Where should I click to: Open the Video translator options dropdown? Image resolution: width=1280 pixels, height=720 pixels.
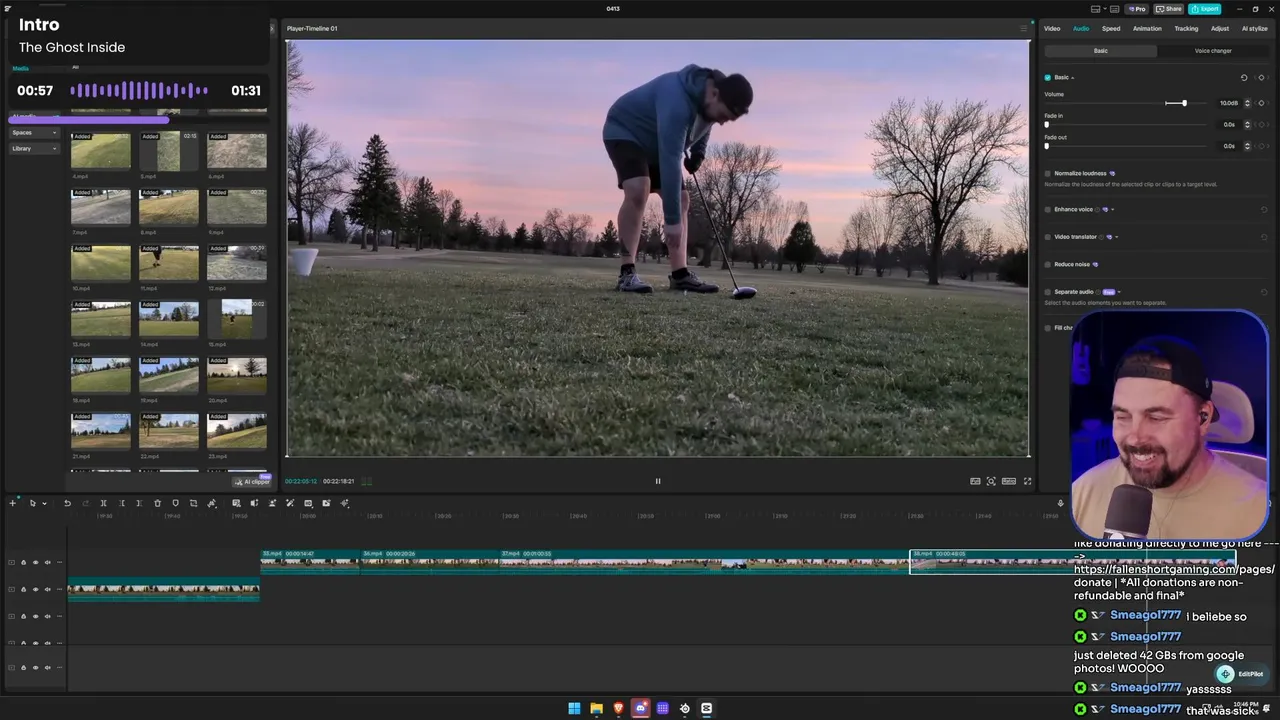[x=1116, y=237]
